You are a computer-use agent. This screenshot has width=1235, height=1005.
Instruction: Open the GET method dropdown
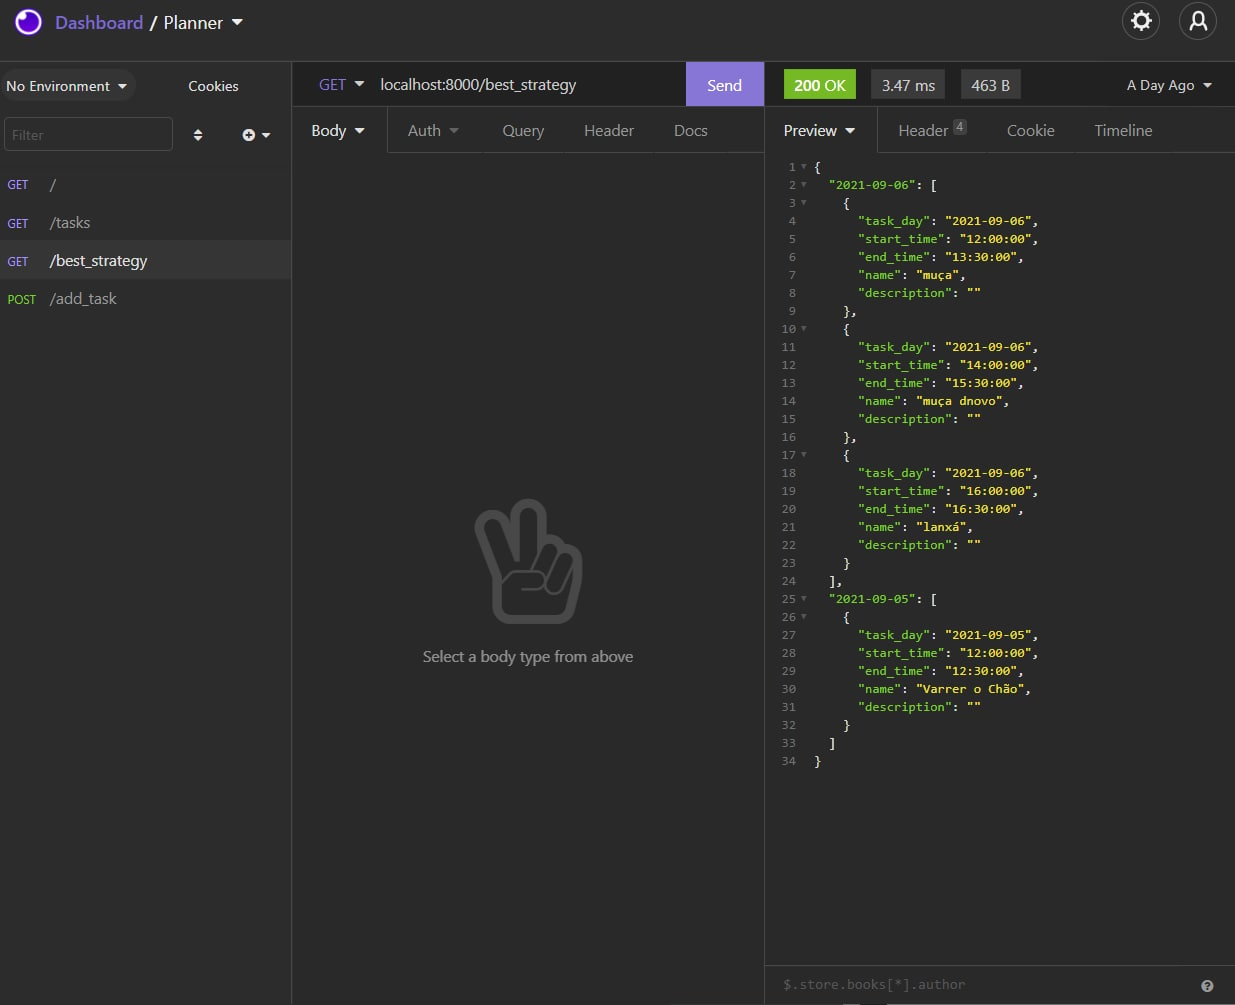click(338, 84)
